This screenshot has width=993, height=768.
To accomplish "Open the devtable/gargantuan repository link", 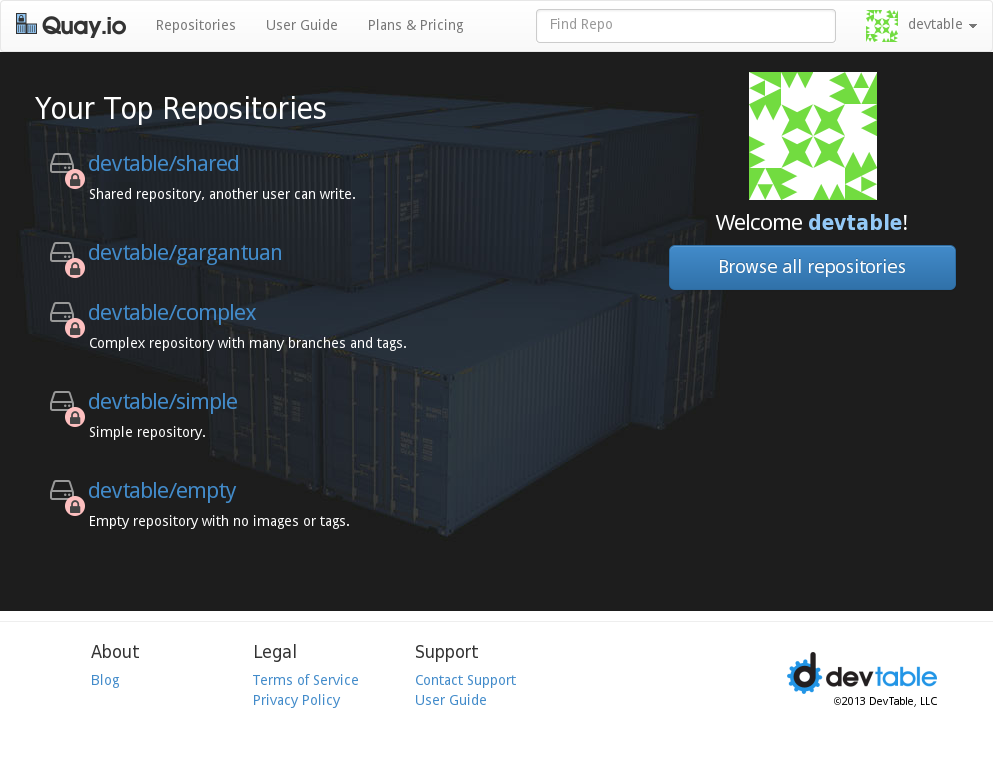I will [x=185, y=253].
